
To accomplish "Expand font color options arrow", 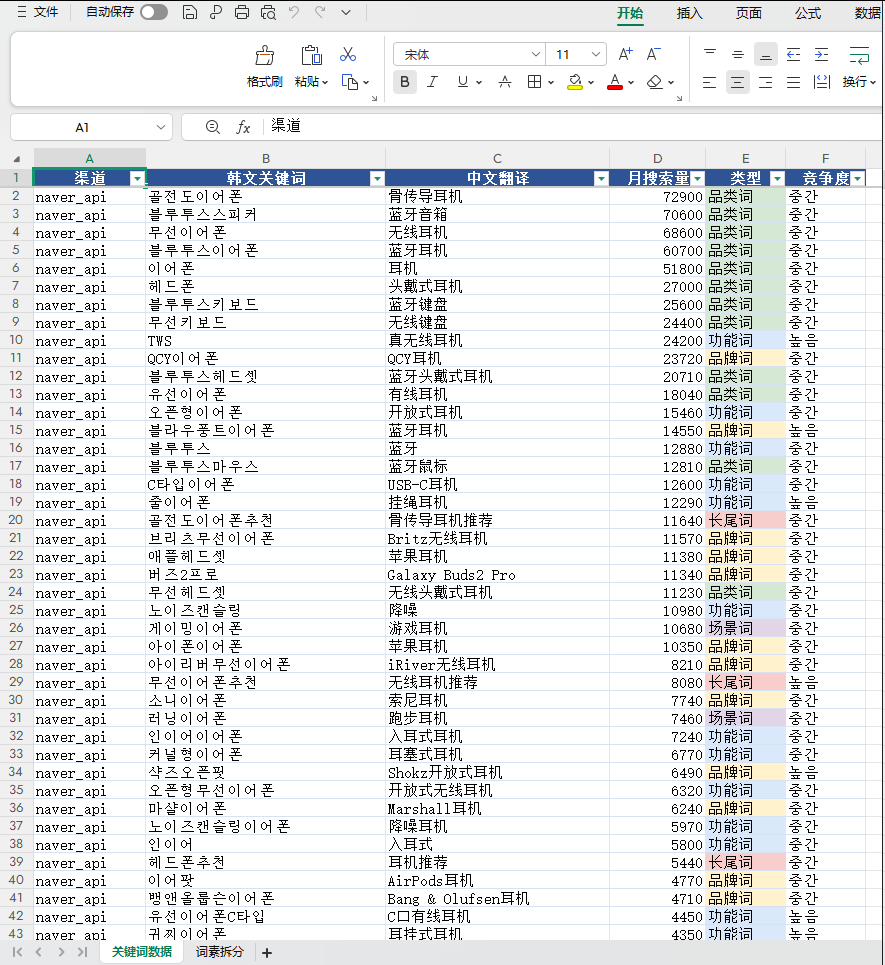I will pyautogui.click(x=631, y=82).
